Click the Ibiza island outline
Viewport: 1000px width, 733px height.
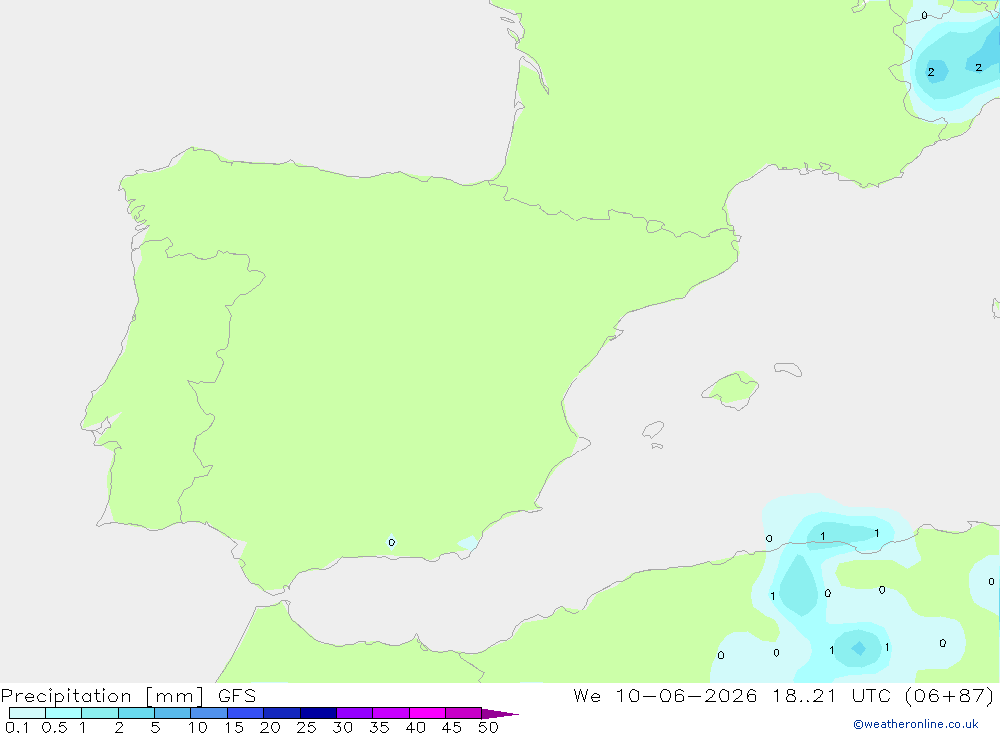pyautogui.click(x=653, y=429)
